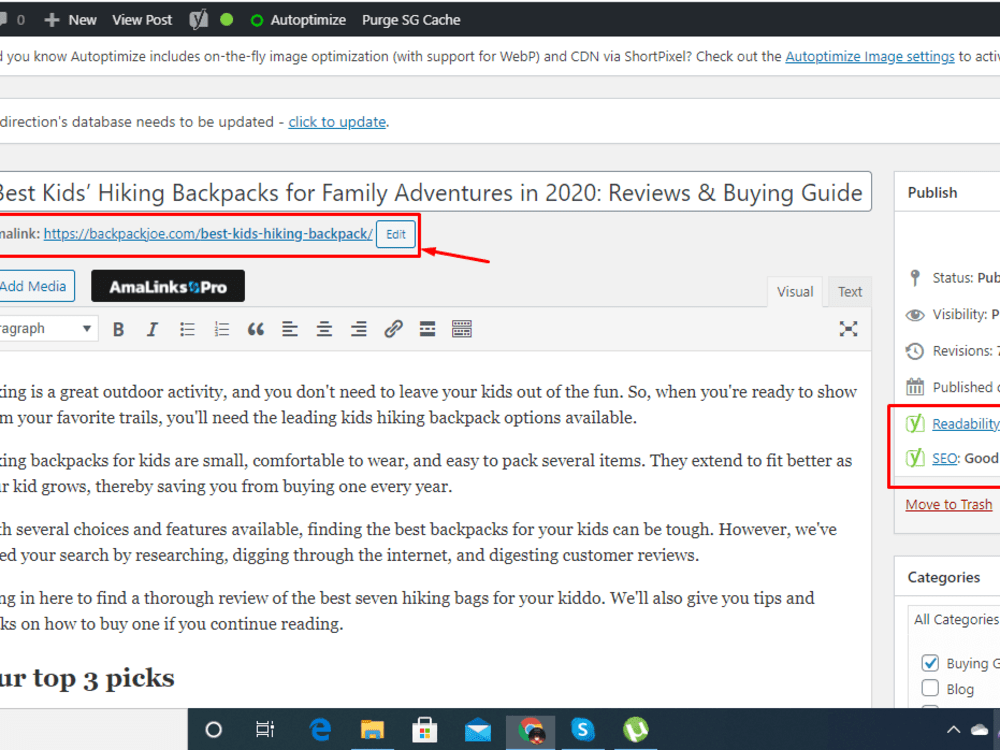Click the Publish panel heading
Viewport: 1000px width, 750px height.
tap(932, 193)
